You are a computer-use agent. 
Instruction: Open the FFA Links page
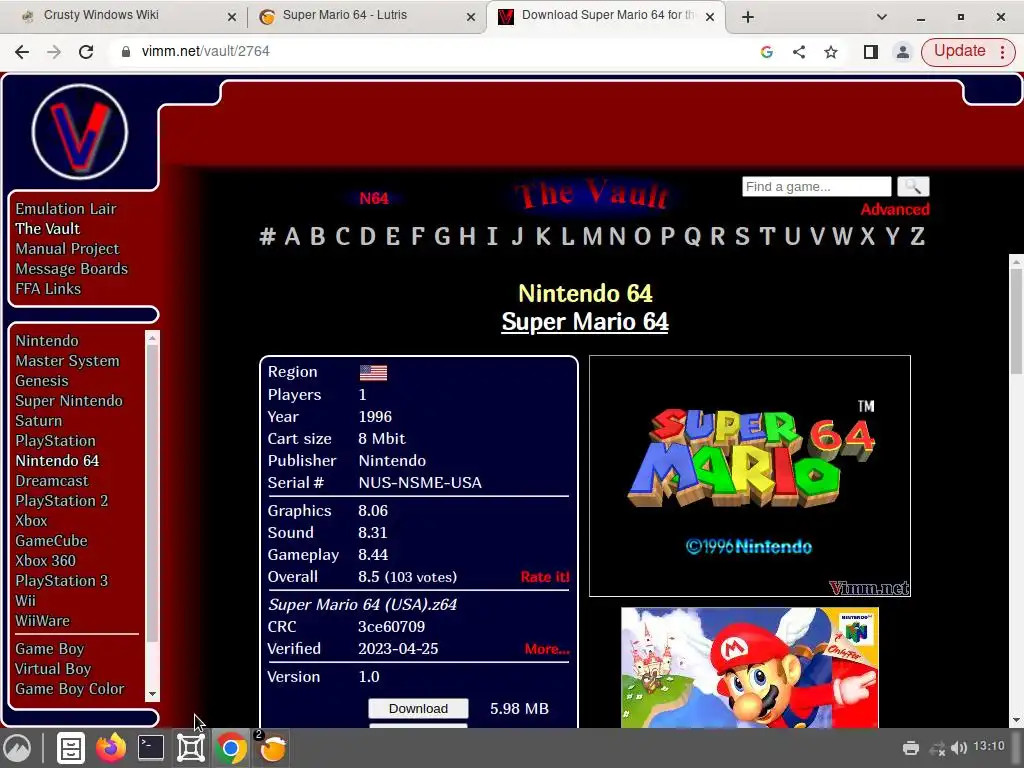(x=48, y=289)
